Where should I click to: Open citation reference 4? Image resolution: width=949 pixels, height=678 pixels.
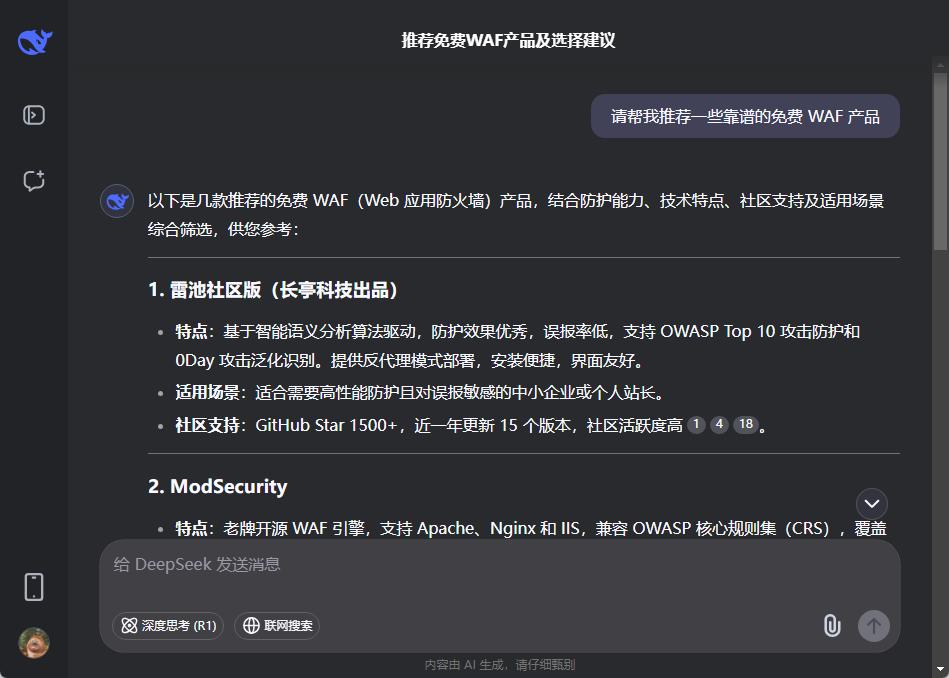click(719, 424)
